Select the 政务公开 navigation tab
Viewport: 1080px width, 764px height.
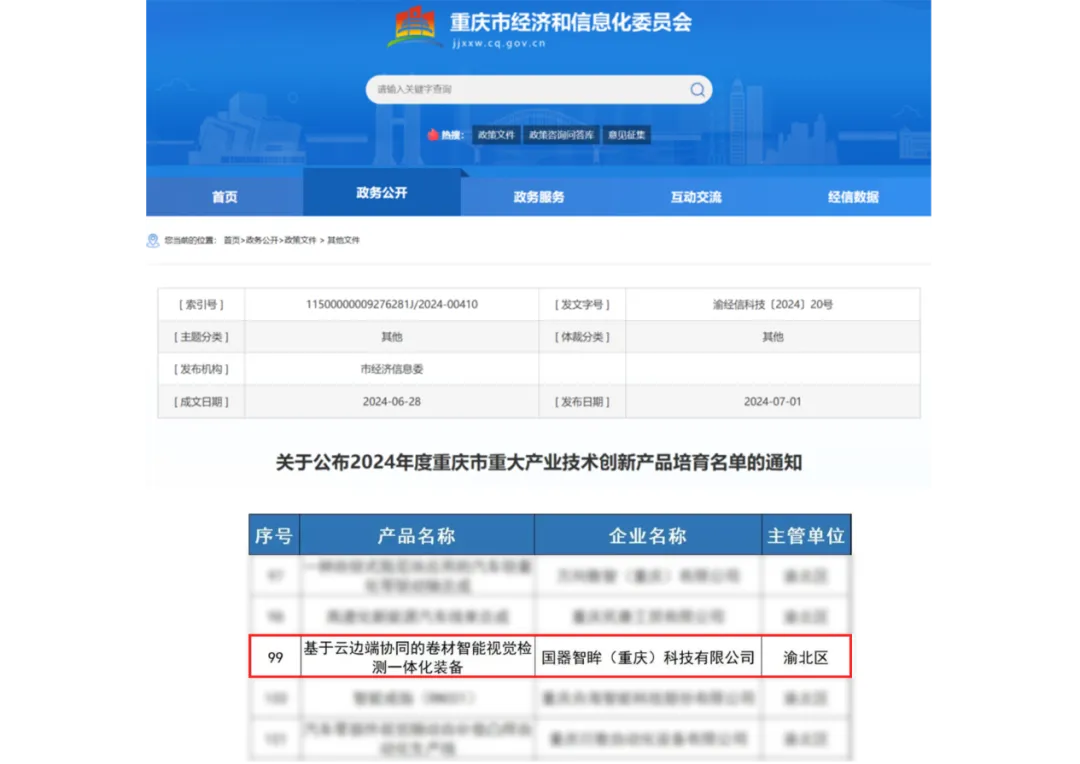(x=382, y=193)
